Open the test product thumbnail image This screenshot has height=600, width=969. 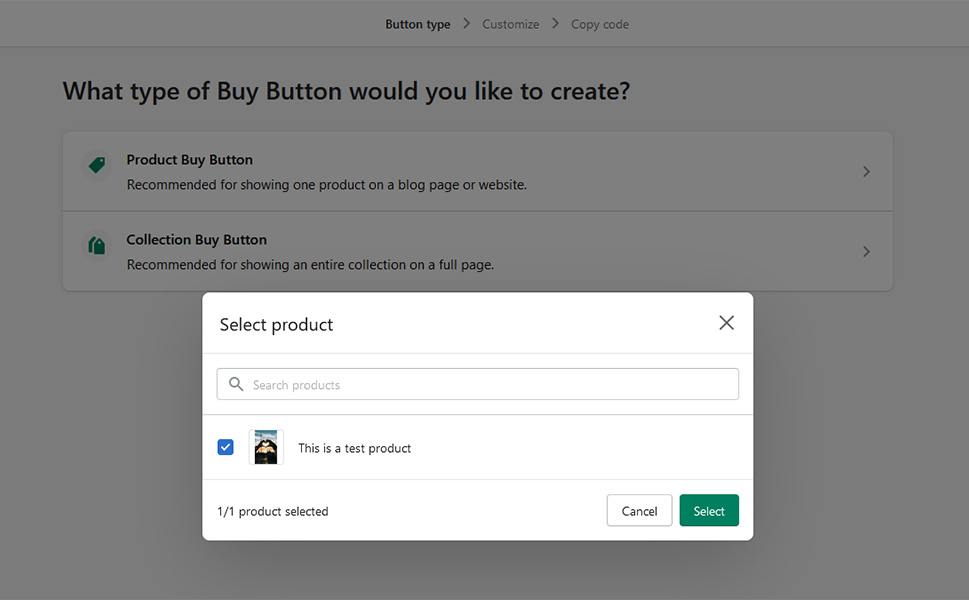pos(266,447)
